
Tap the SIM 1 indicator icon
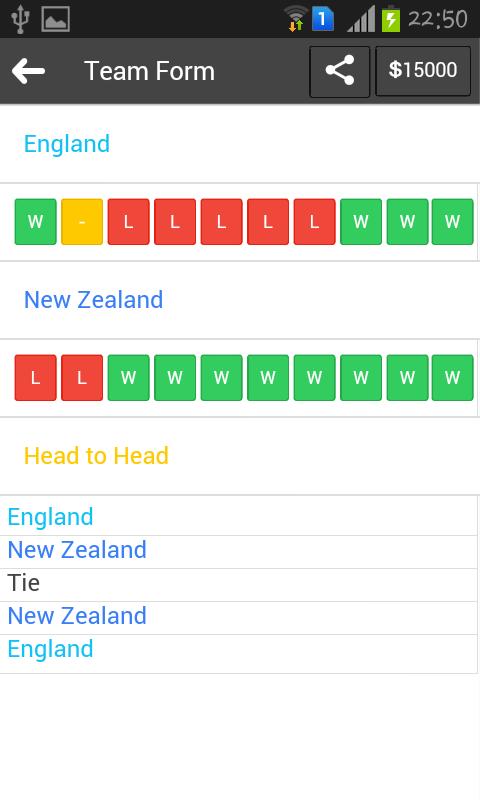[322, 19]
